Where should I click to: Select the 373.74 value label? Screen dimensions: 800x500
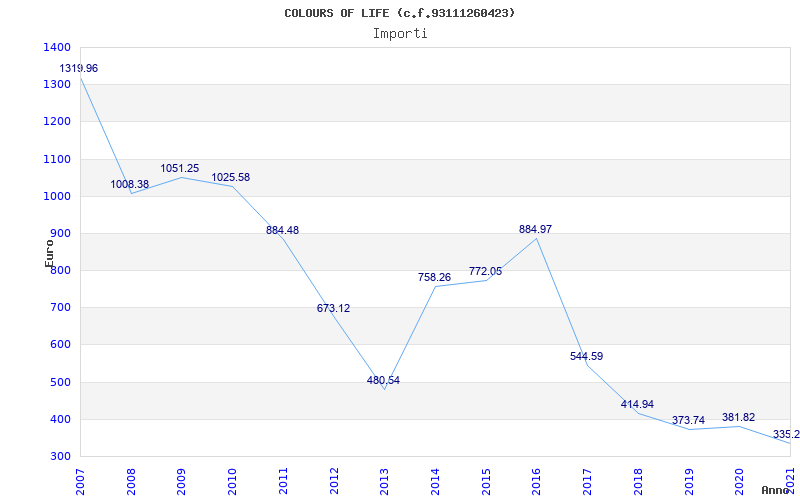pyautogui.click(x=688, y=420)
